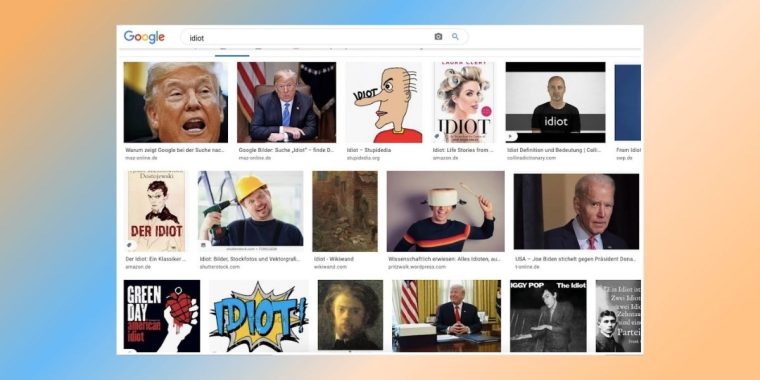Open the man-at-desk with flag thumbnail

446,316
